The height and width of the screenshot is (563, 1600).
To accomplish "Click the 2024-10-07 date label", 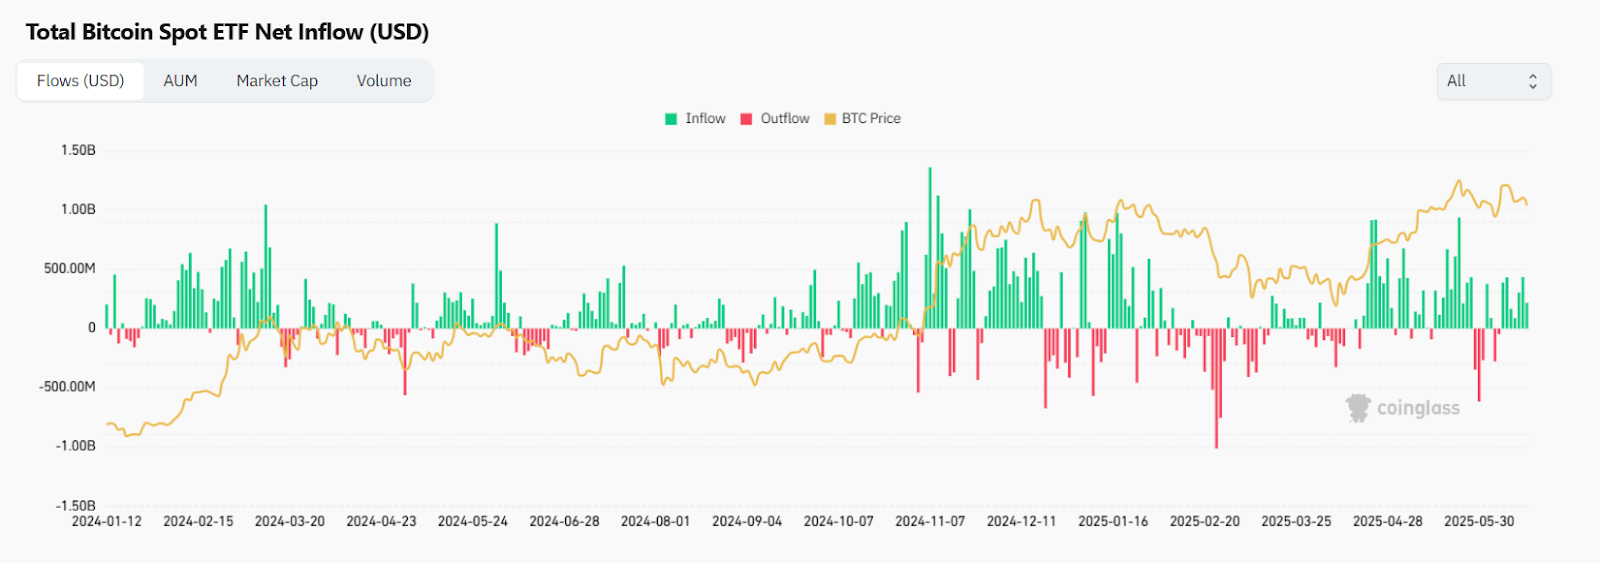I will click(839, 521).
